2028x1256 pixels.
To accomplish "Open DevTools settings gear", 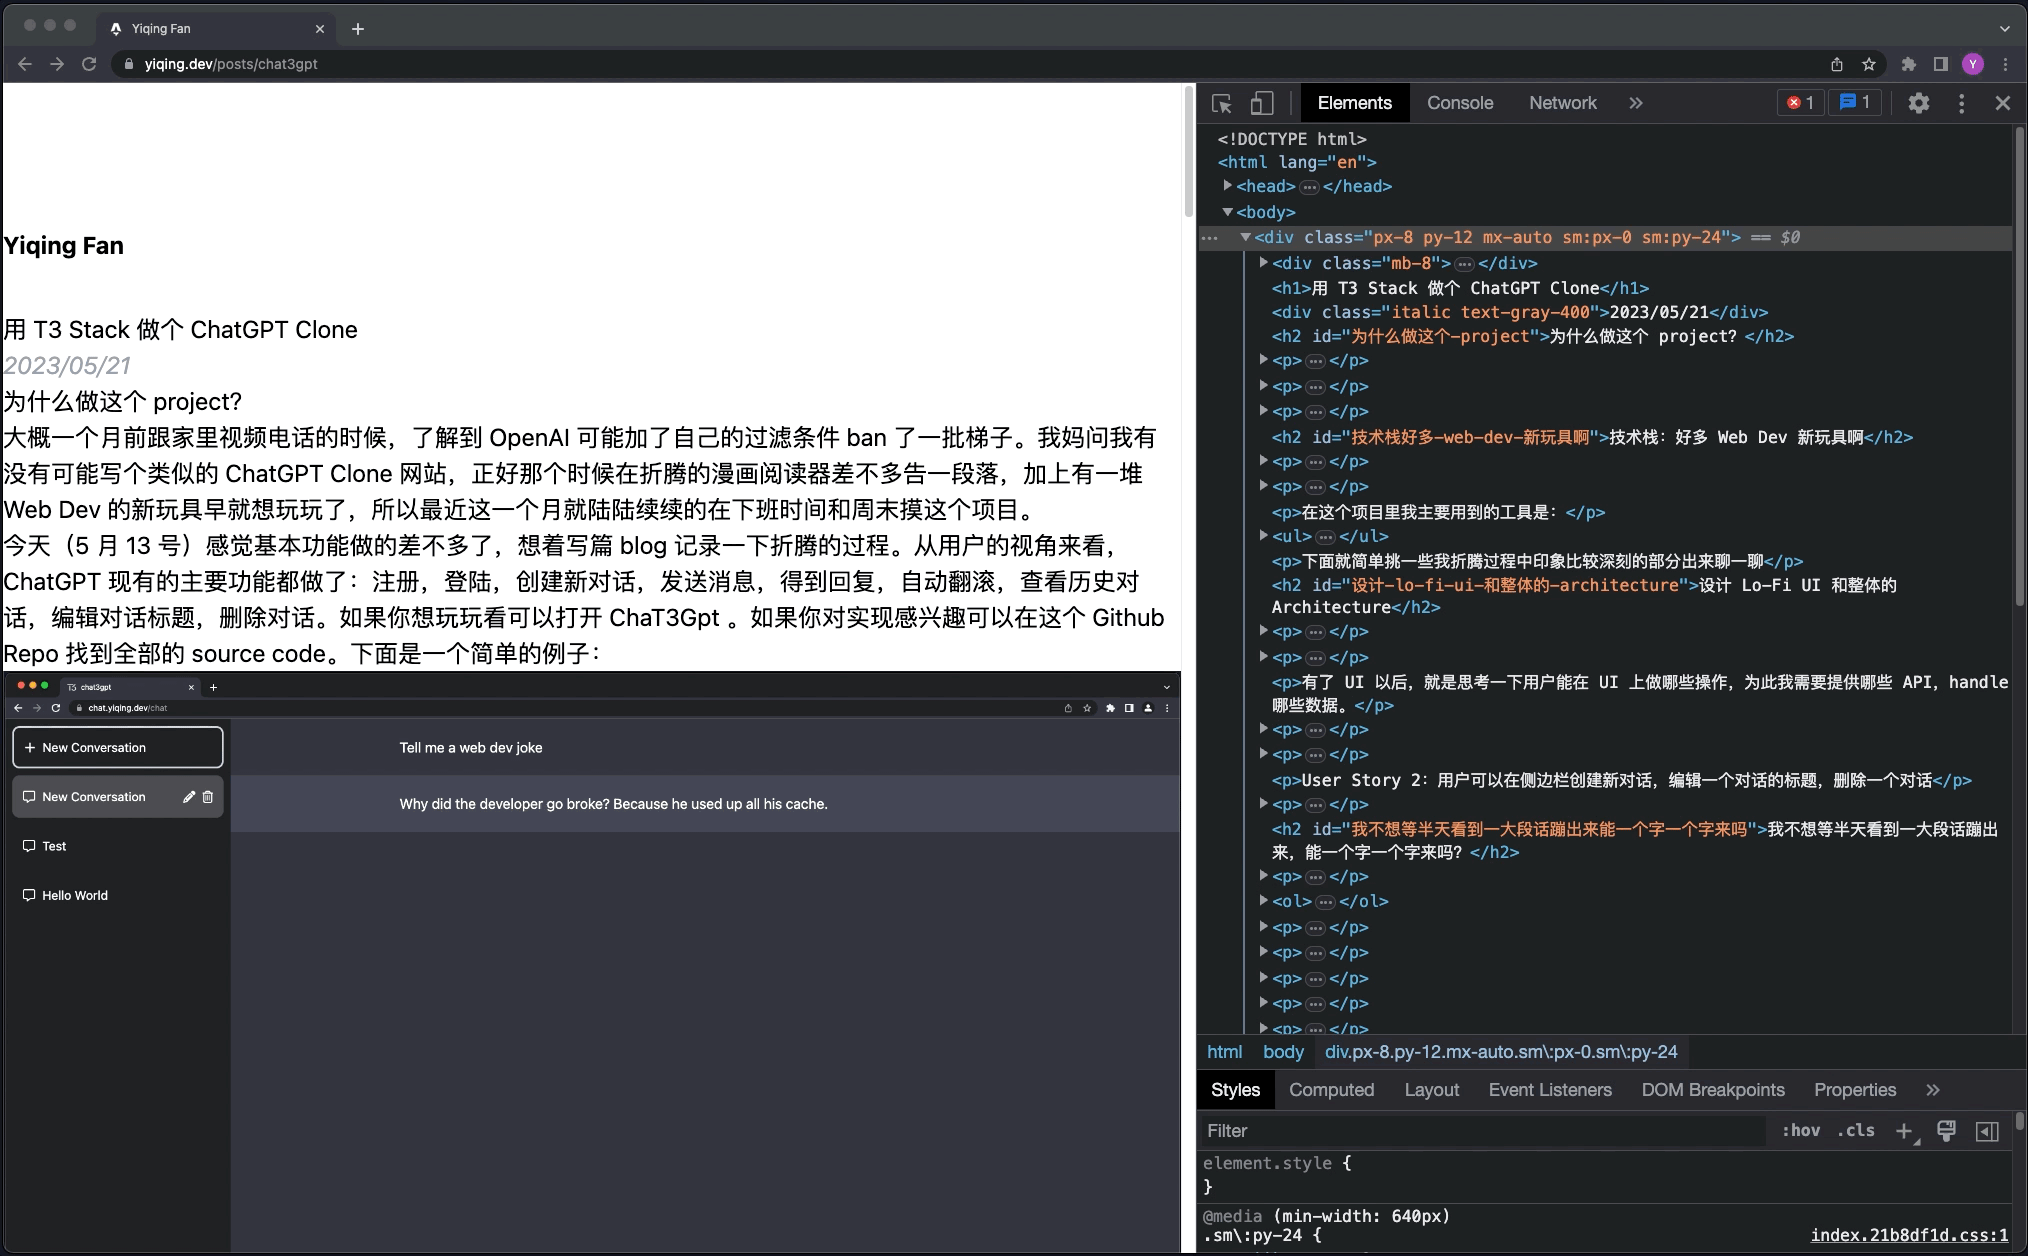I will [x=1918, y=103].
